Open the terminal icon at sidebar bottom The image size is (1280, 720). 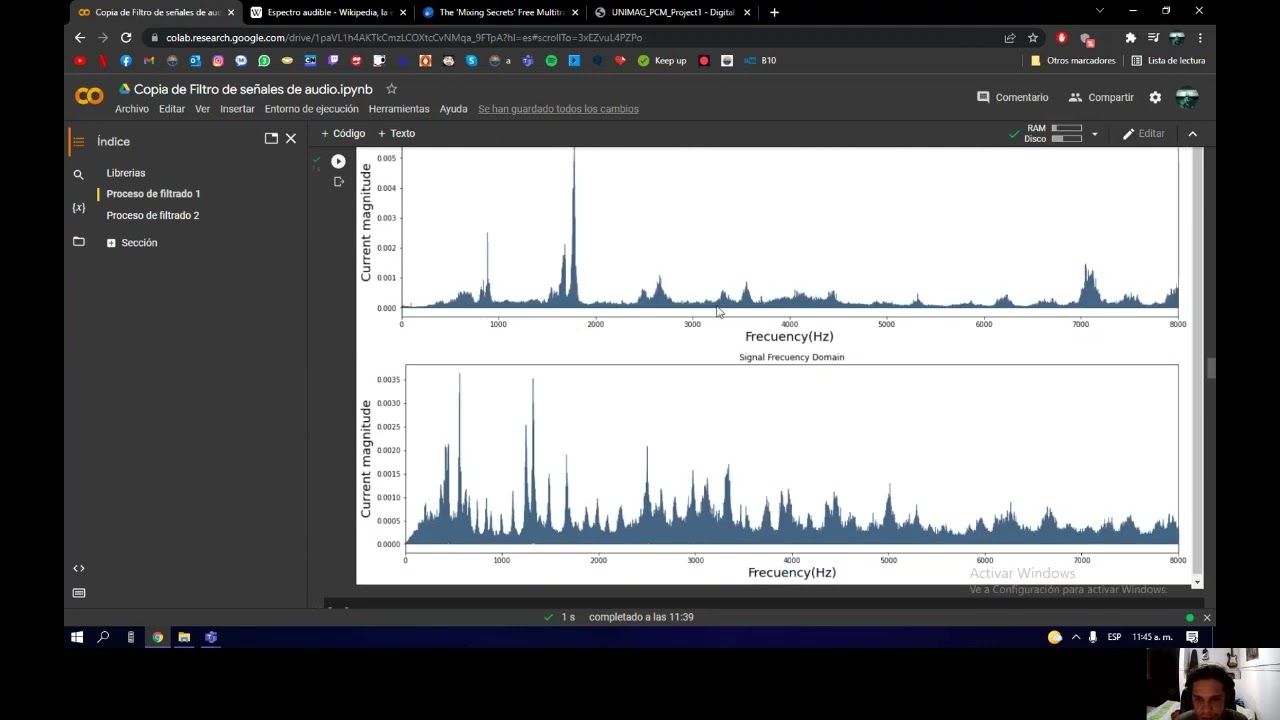tap(79, 593)
